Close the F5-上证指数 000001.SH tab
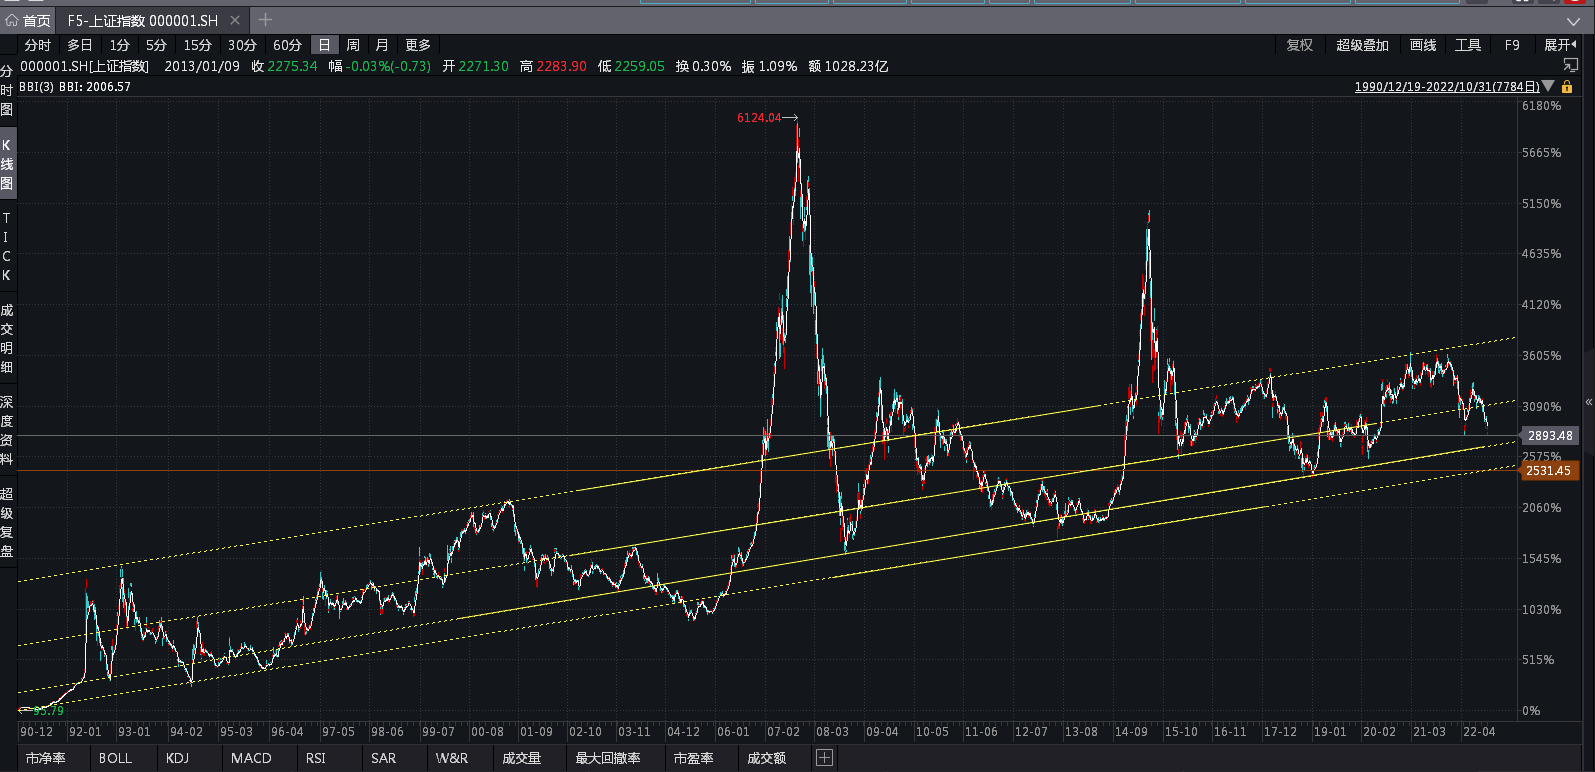This screenshot has height=772, width=1595. (235, 20)
